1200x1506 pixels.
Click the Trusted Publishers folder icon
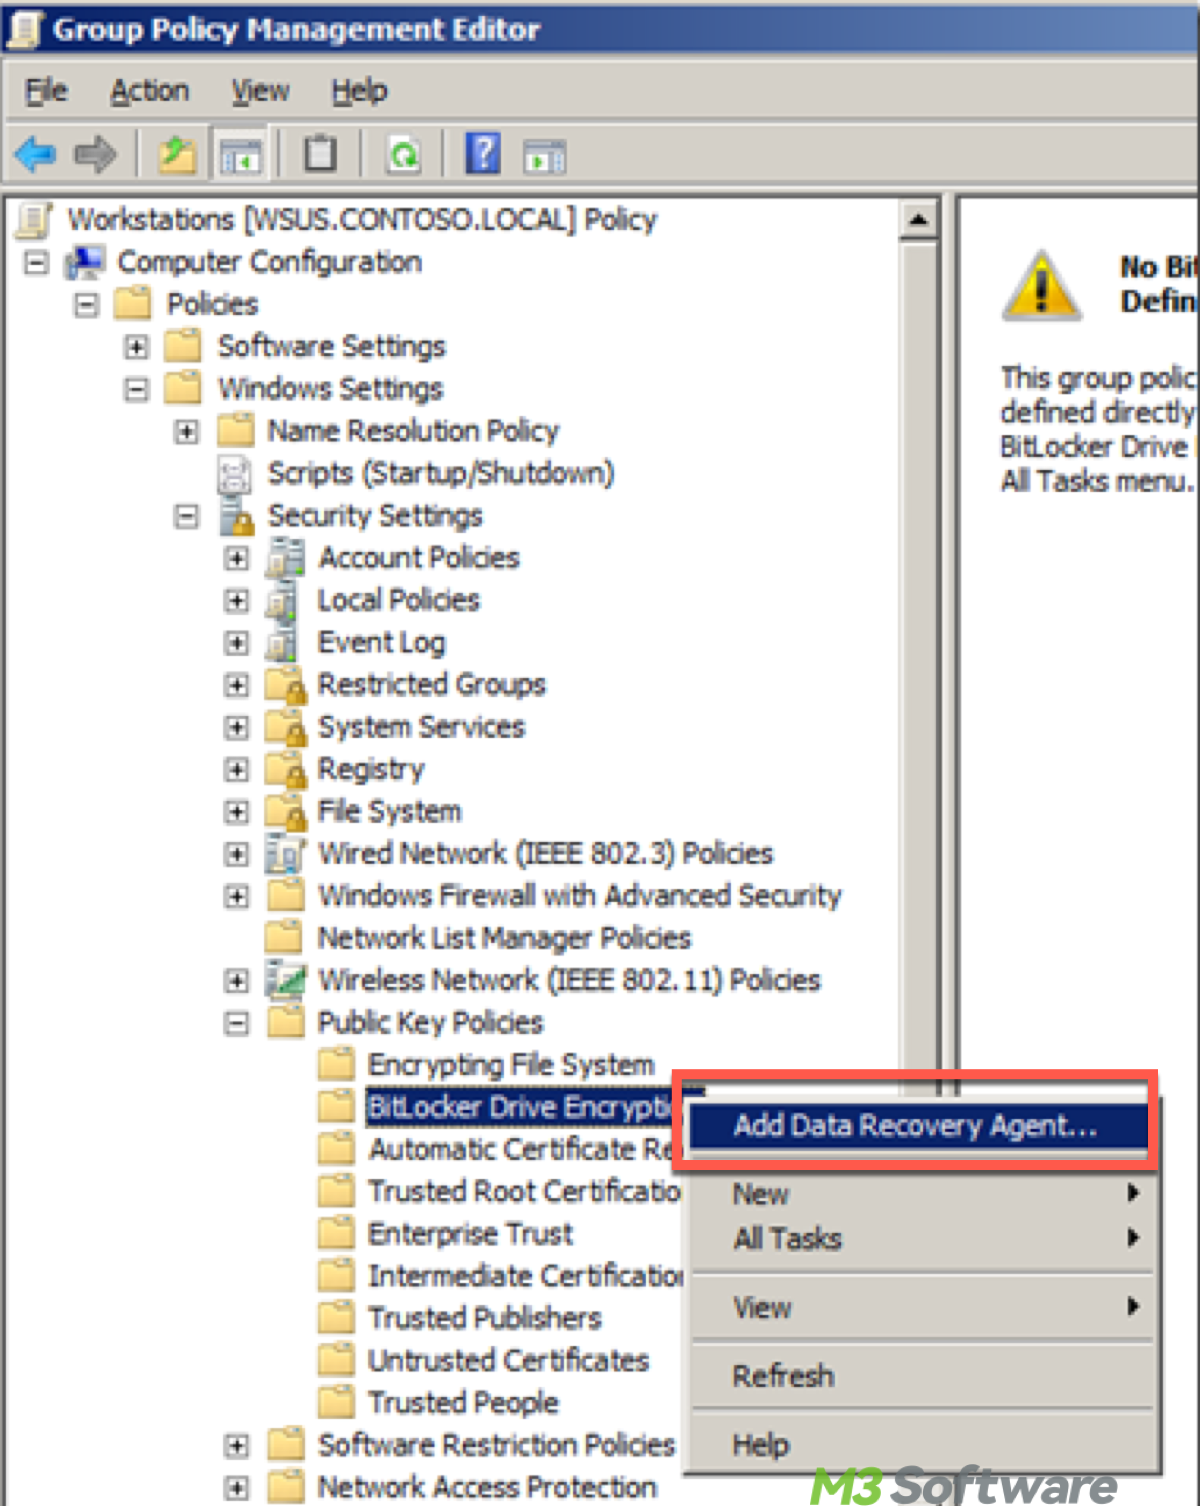click(336, 1318)
